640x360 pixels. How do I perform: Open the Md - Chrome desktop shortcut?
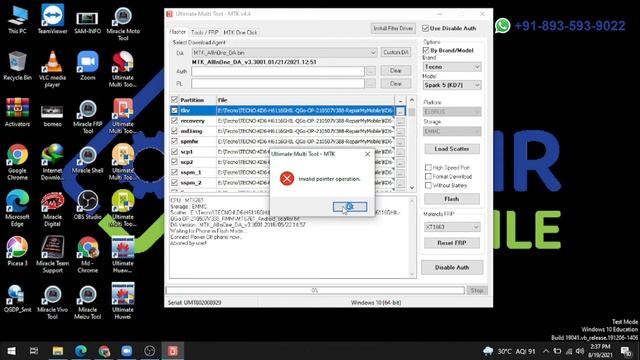tap(87, 255)
